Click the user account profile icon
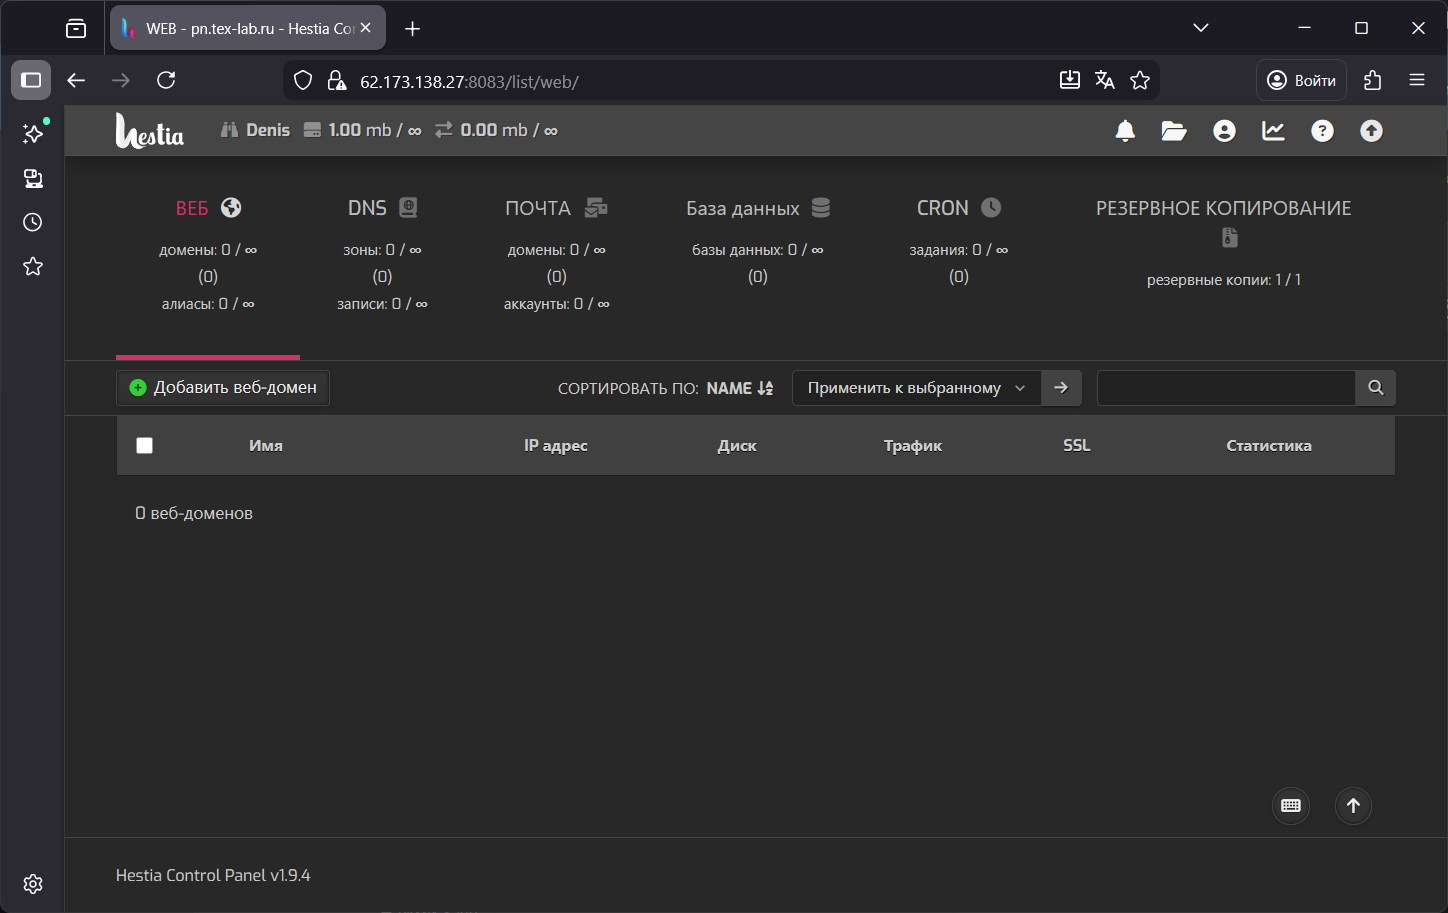This screenshot has width=1448, height=913. [x=1224, y=131]
